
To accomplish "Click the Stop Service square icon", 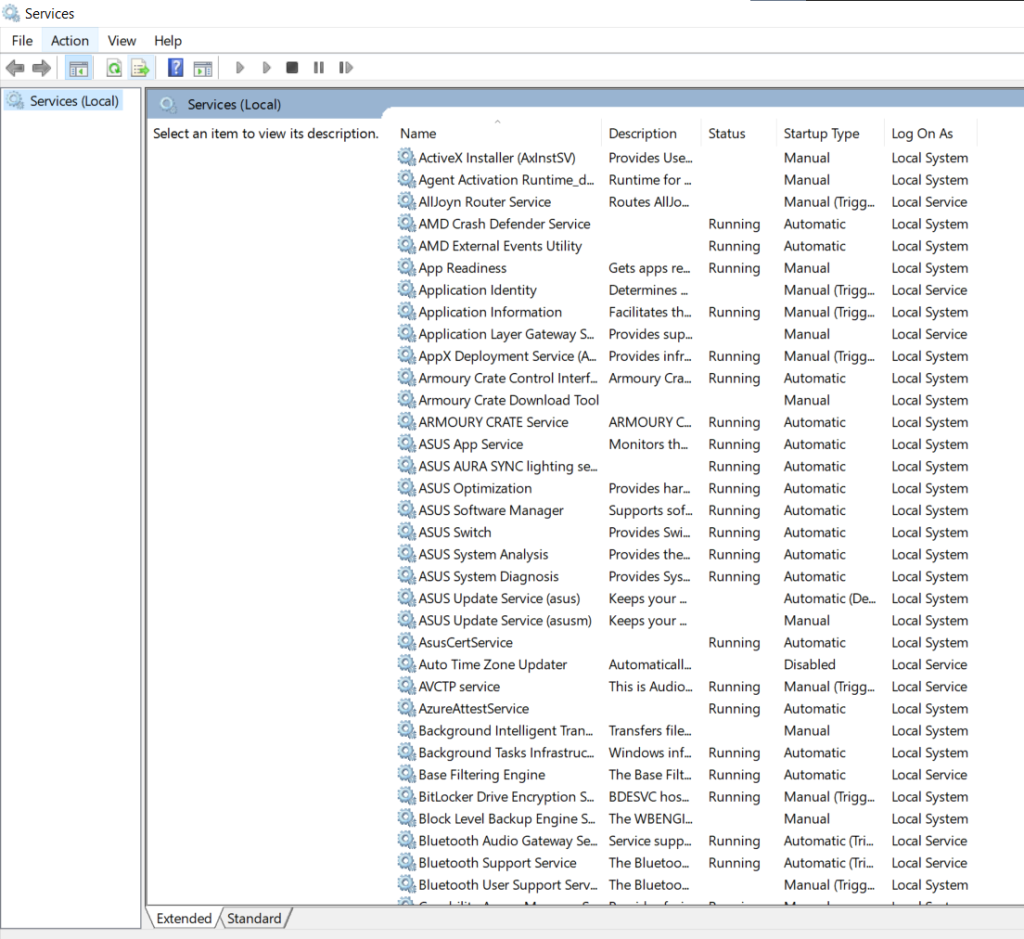I will pos(292,67).
